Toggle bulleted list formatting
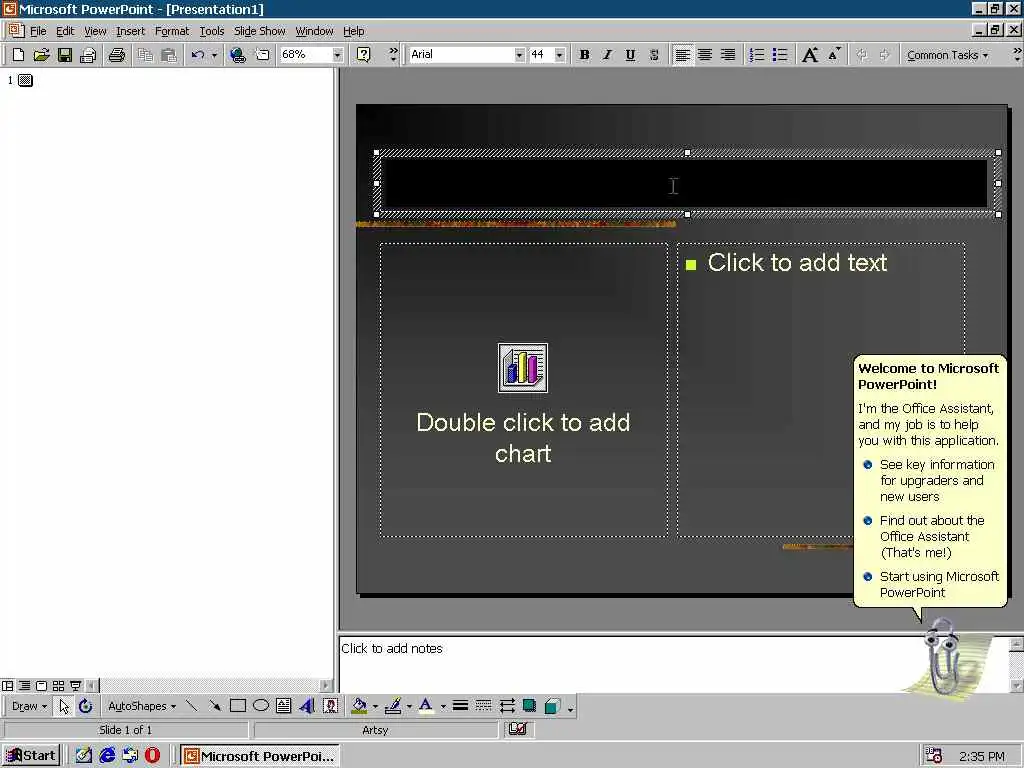This screenshot has height=768, width=1024. (x=780, y=55)
